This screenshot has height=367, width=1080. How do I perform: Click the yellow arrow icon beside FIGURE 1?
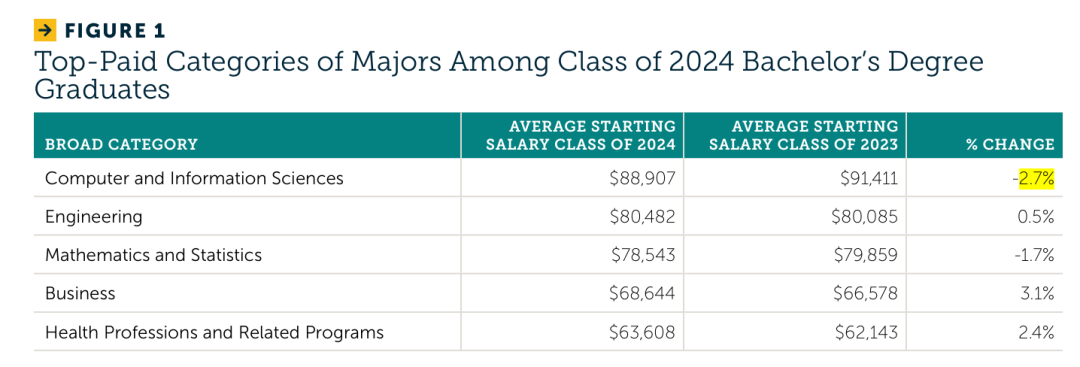click(x=45, y=31)
